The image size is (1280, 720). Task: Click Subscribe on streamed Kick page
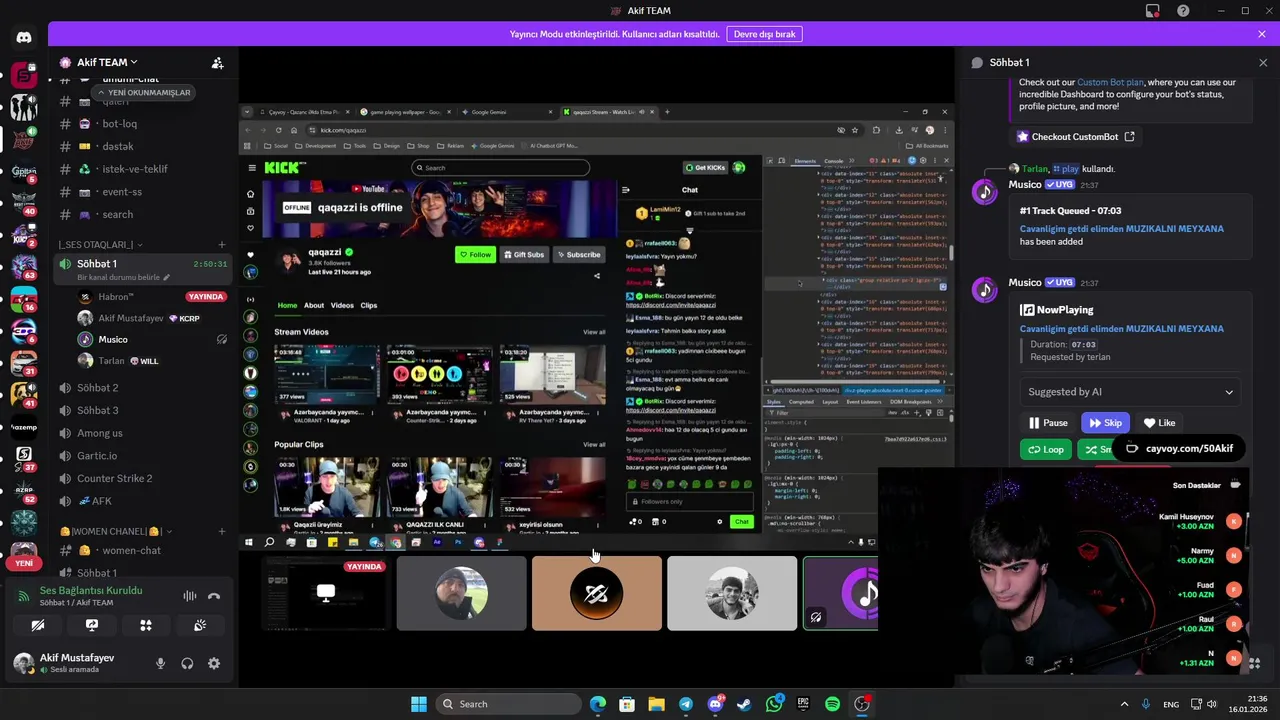tap(579, 254)
